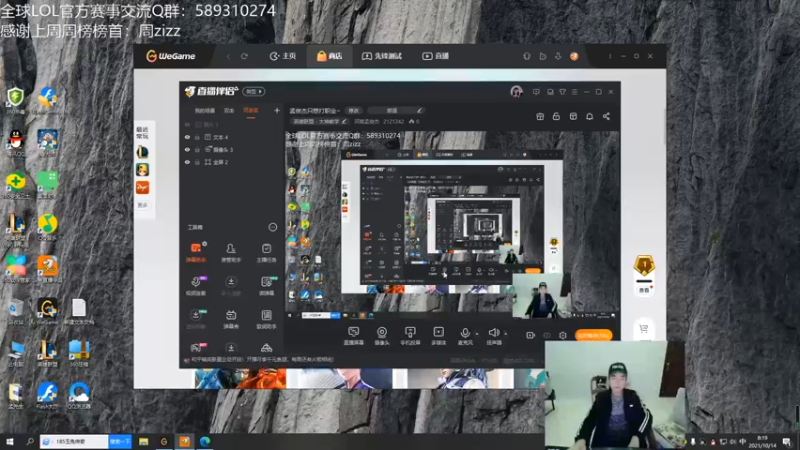800x450 pixels.
Task: Add a 手机投屏 phone casting source
Action: pos(410,336)
